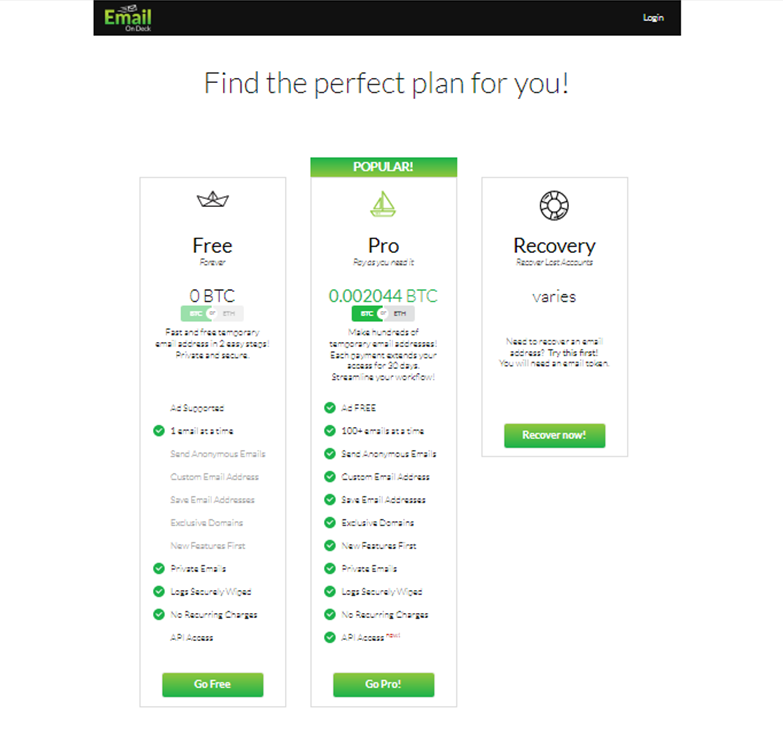Click the checkmark next to Exclusive Domains in Pro
This screenshot has width=783, height=733.
330,523
